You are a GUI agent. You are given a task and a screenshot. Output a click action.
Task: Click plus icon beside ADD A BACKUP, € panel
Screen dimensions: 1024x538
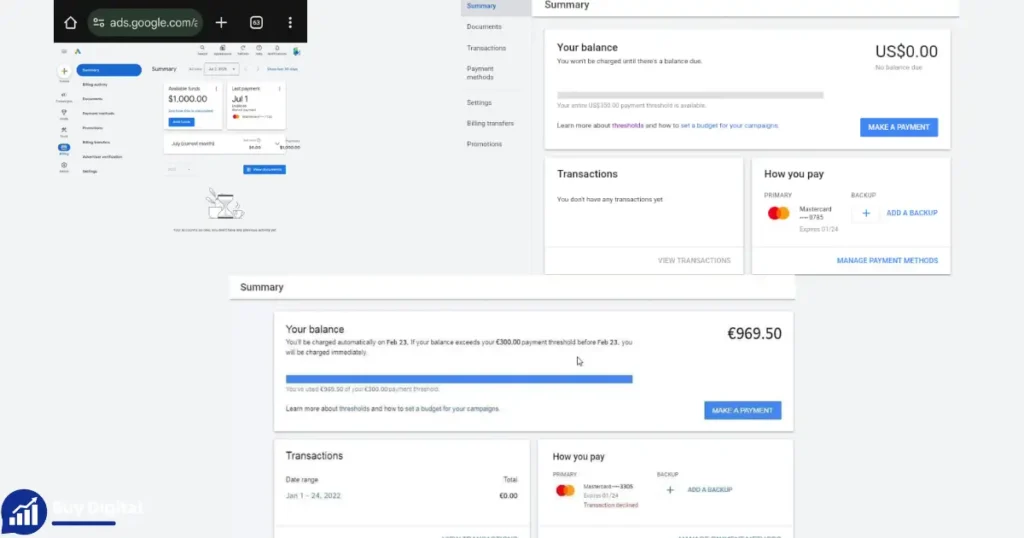point(670,490)
